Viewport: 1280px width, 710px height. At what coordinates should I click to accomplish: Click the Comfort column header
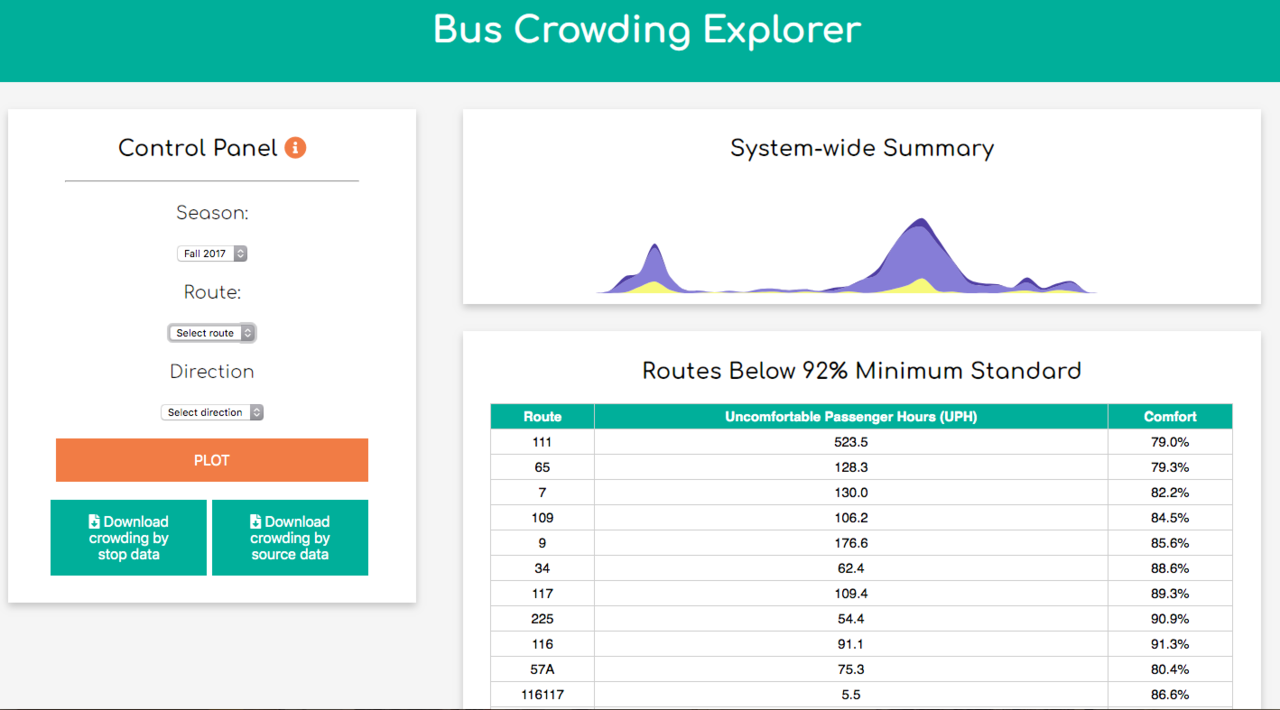coord(1170,417)
